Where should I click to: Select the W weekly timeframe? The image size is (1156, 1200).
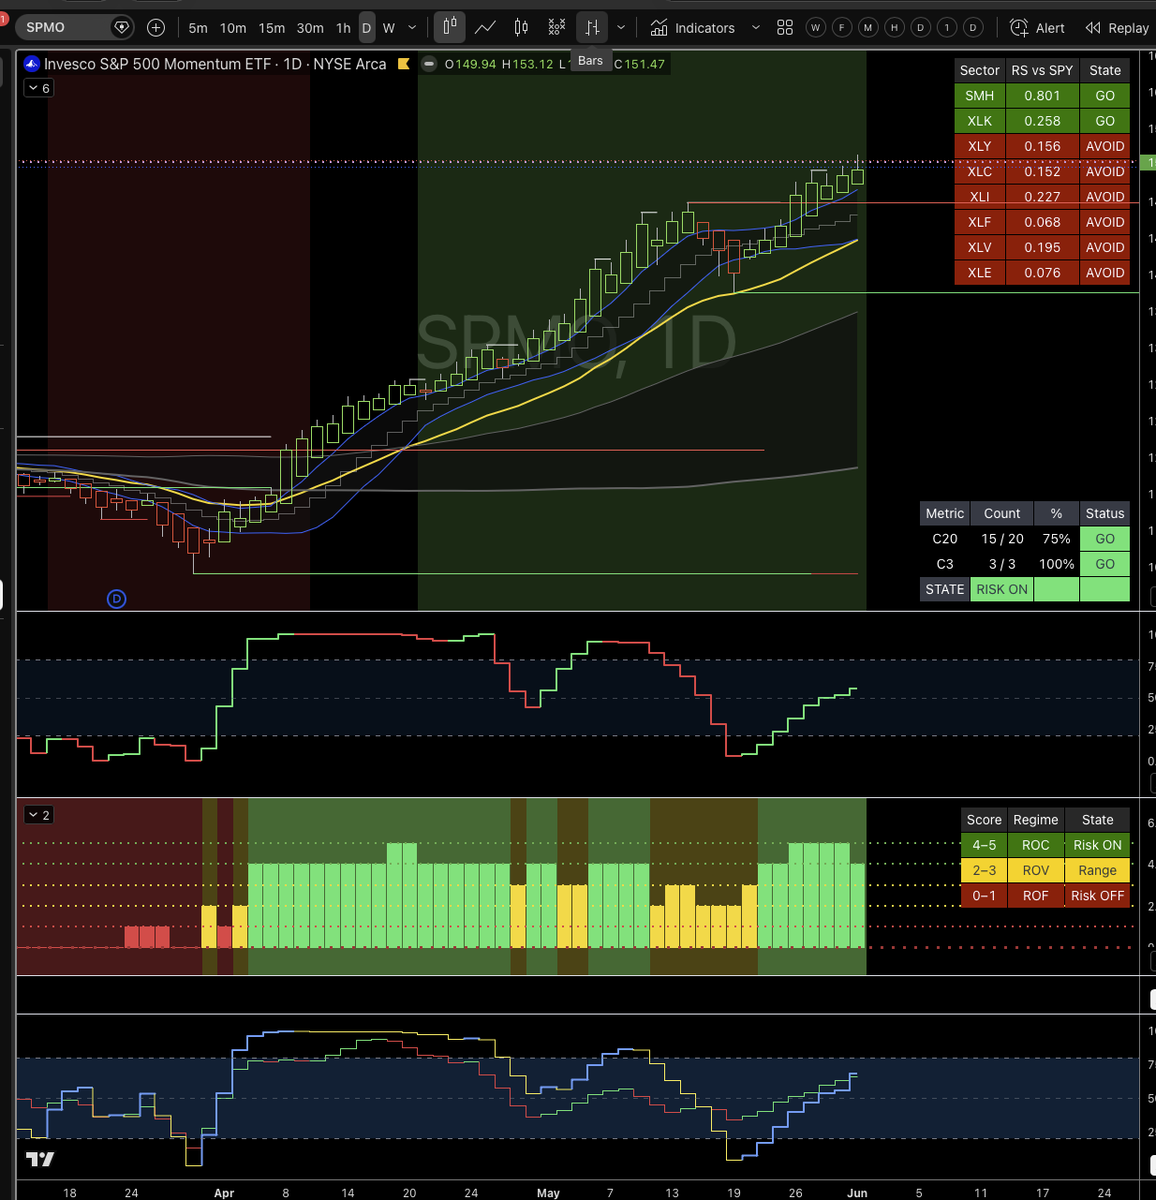pyautogui.click(x=389, y=28)
